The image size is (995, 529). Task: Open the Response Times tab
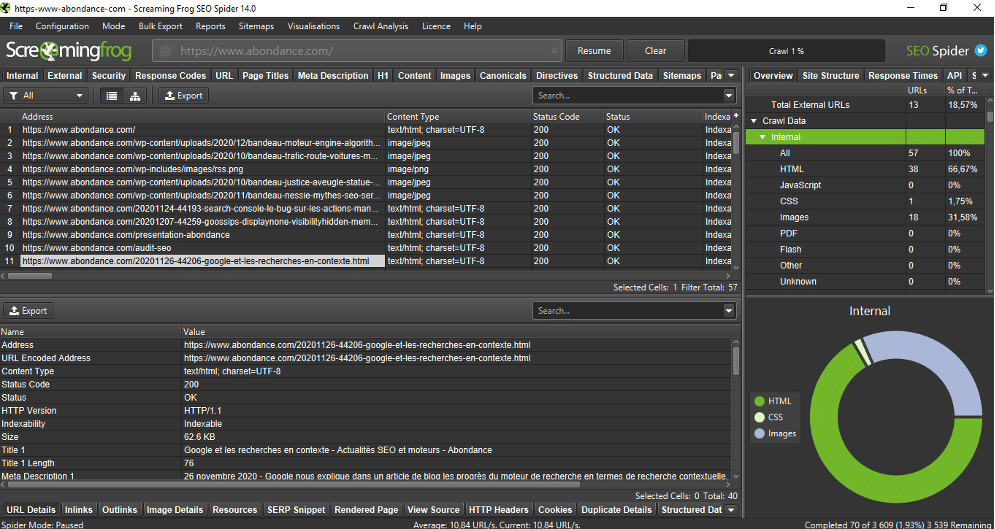coord(902,75)
